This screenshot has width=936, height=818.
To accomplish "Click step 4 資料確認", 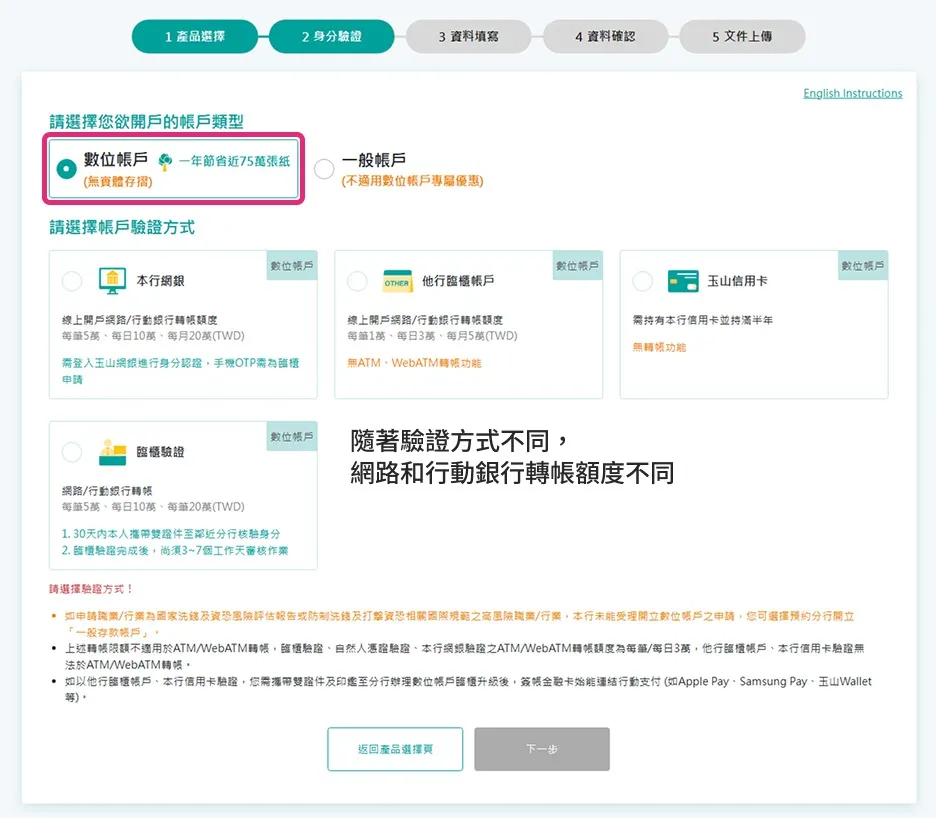I will click(605, 36).
